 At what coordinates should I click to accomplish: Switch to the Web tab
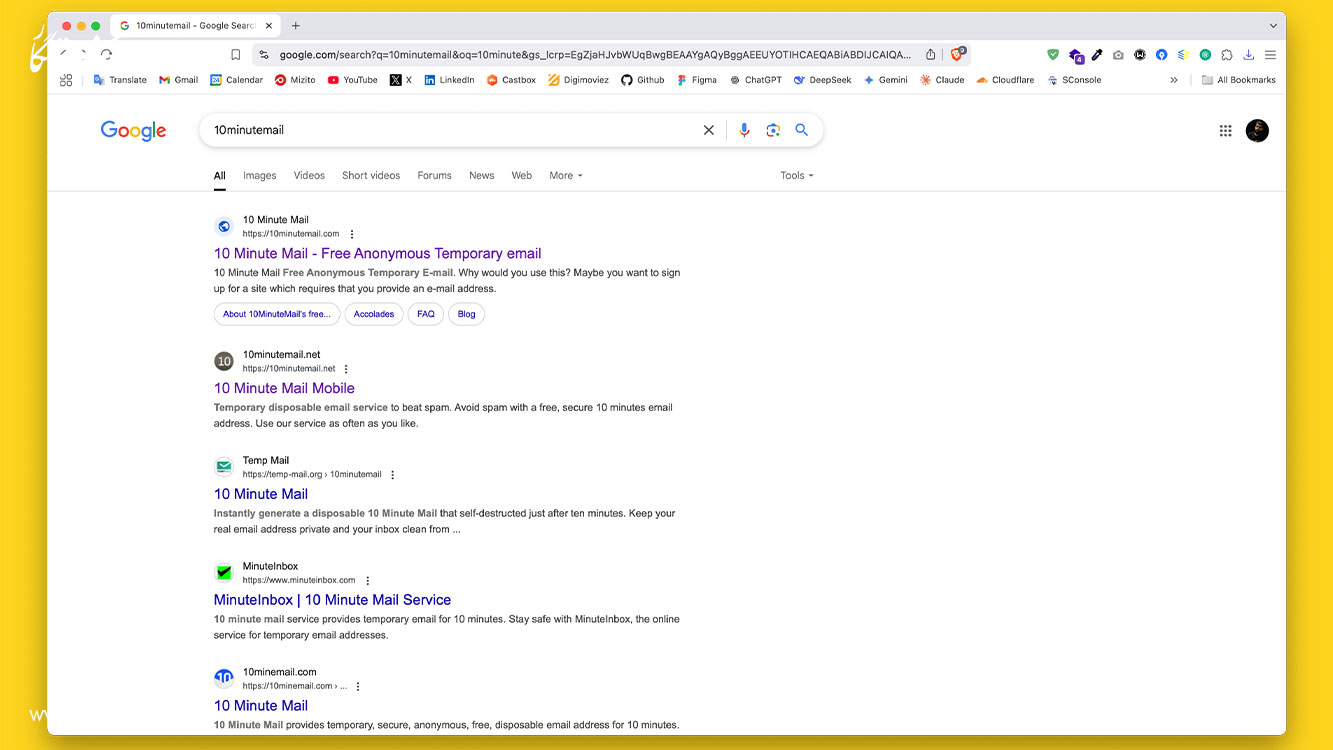point(522,175)
